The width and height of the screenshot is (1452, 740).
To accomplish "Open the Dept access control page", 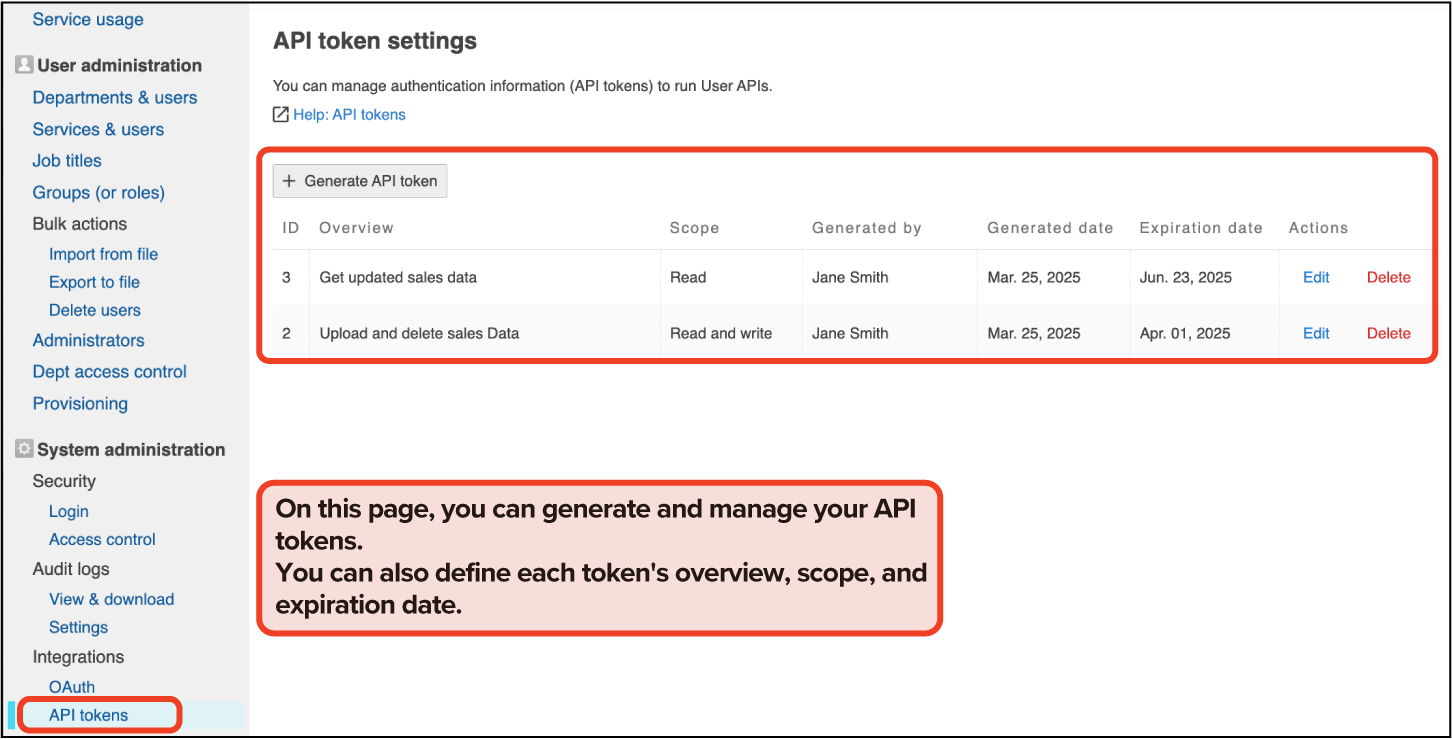I will [109, 371].
